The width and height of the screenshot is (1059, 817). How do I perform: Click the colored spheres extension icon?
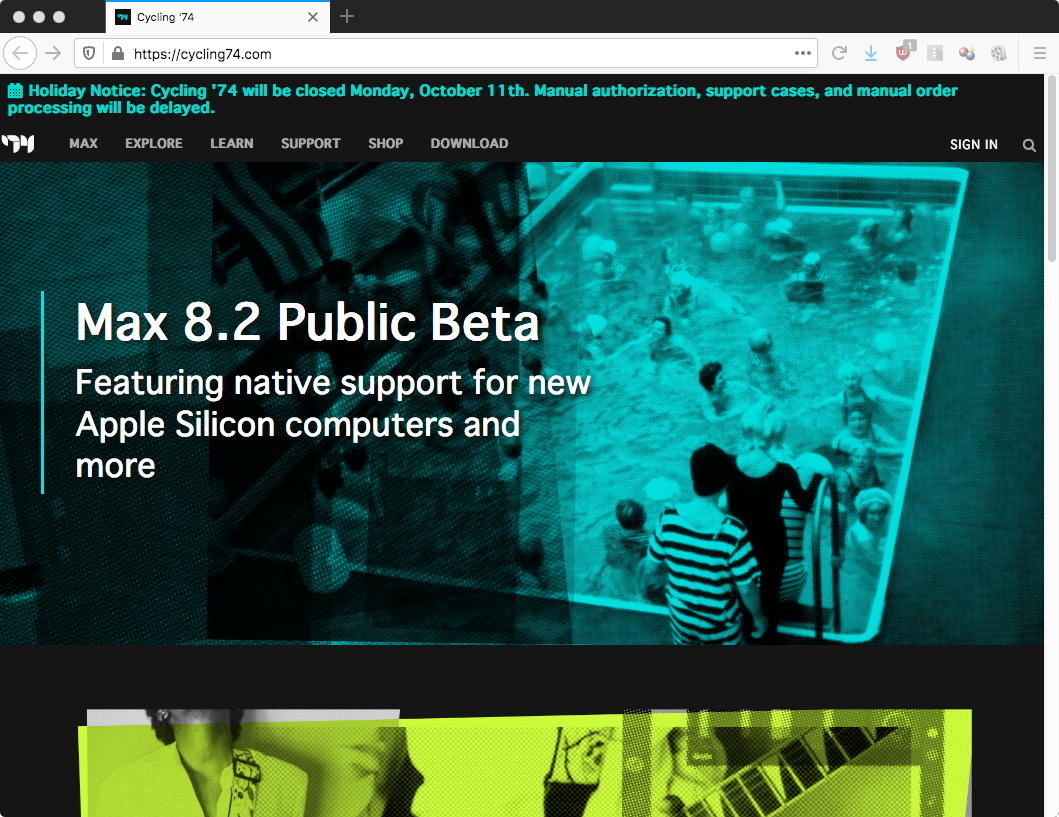coord(966,53)
